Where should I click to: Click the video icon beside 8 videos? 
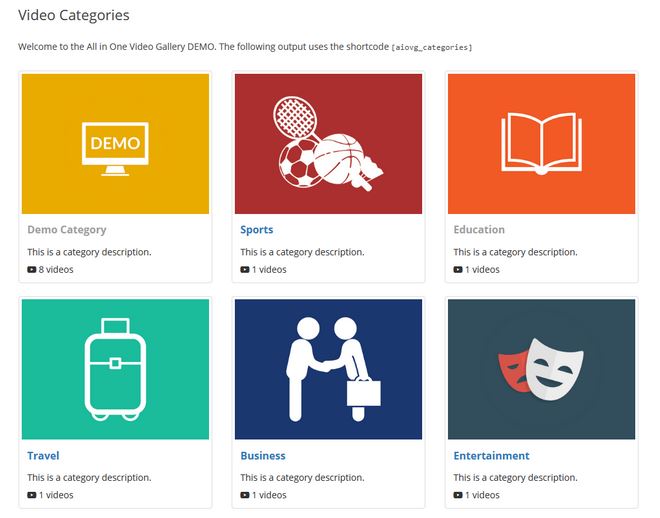[32, 270]
